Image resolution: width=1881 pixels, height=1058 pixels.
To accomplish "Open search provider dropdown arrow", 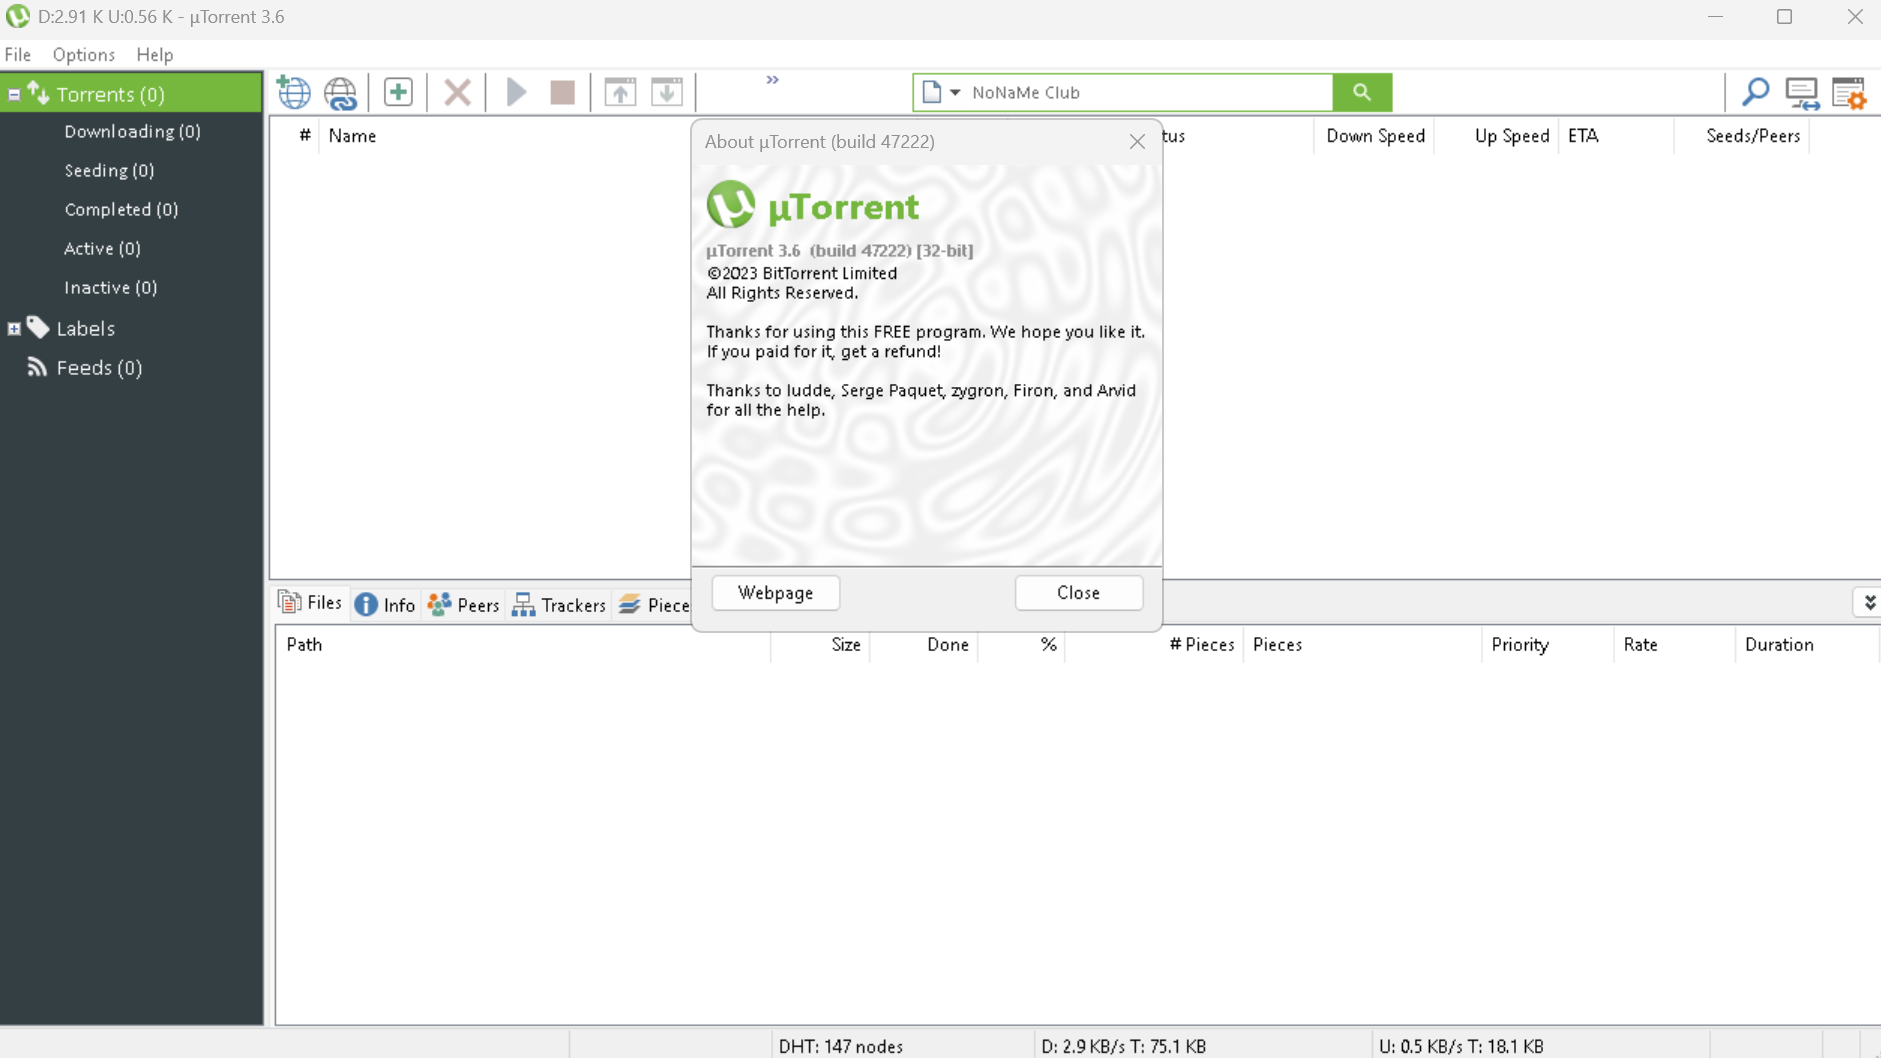I will (955, 92).
